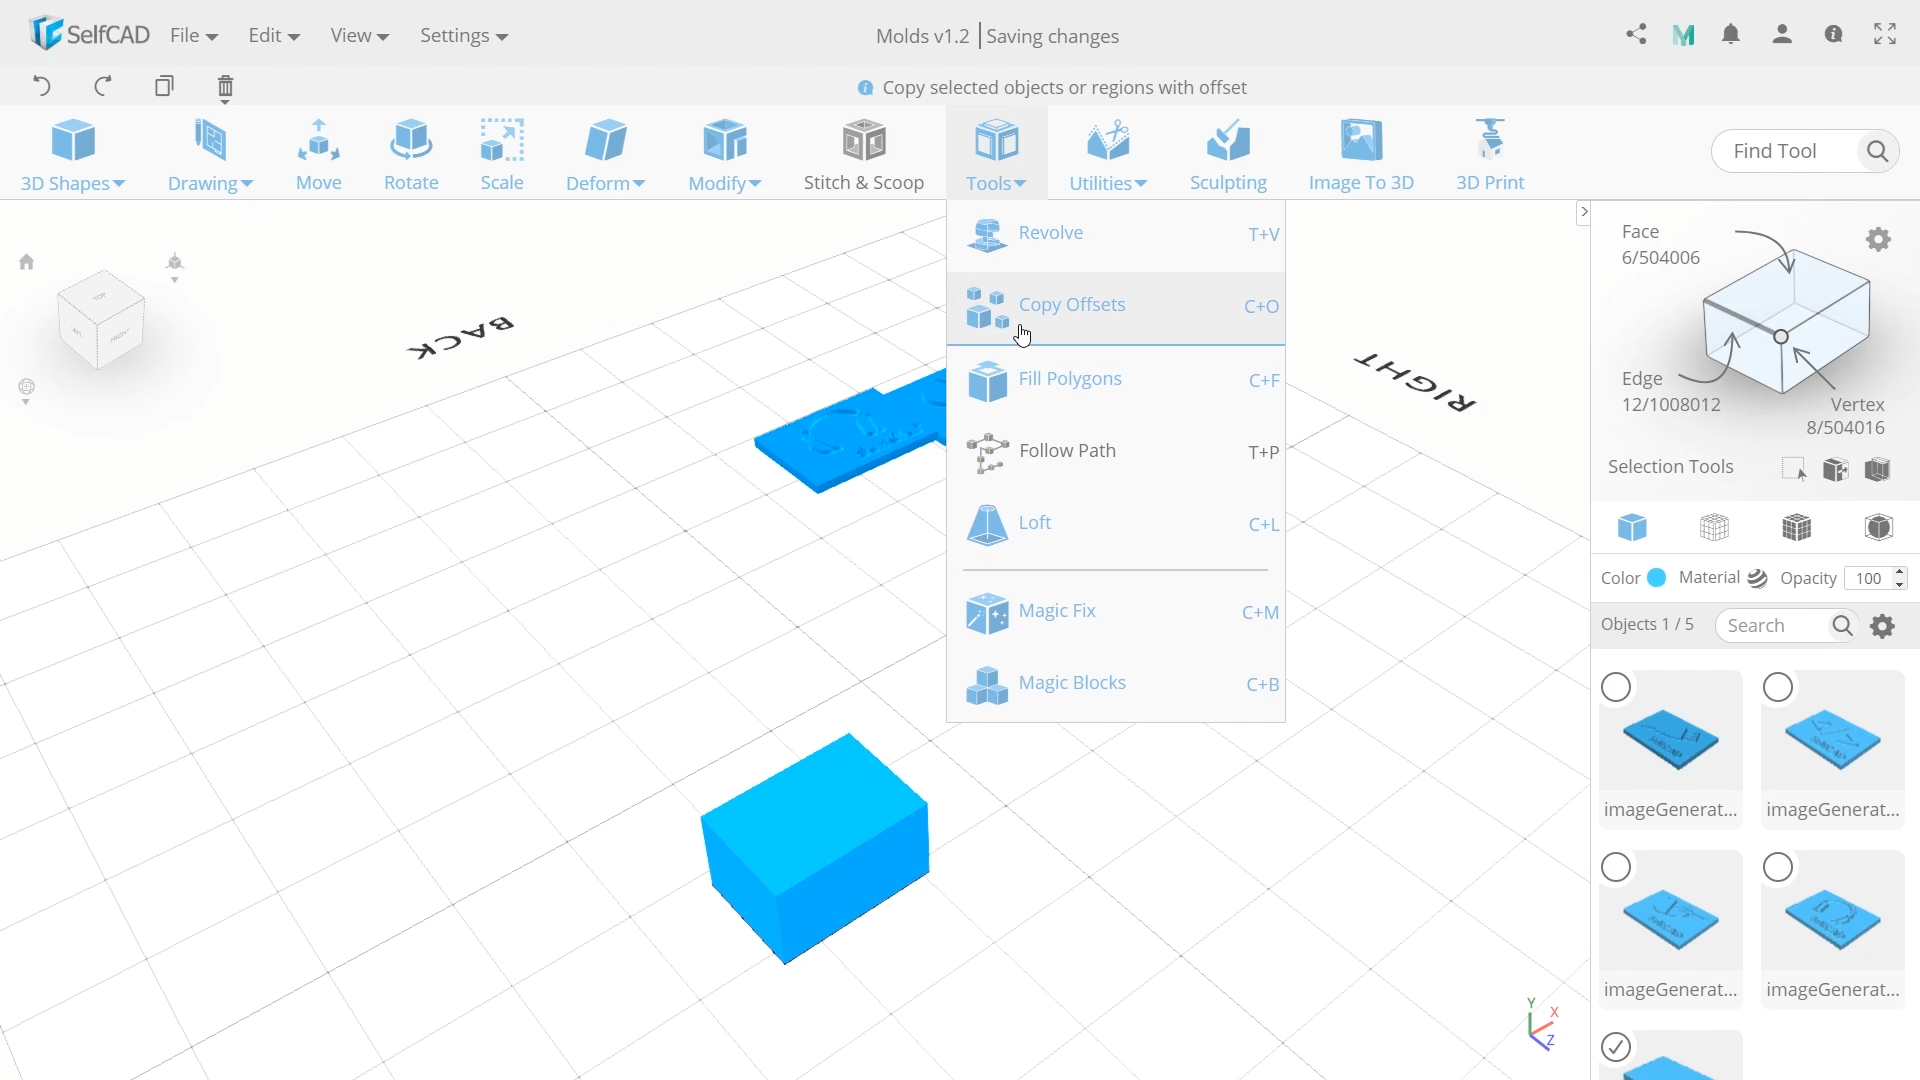Screen dimensions: 1920x1080
Task: Click the objects search magnifier icon
Action: (x=1842, y=626)
